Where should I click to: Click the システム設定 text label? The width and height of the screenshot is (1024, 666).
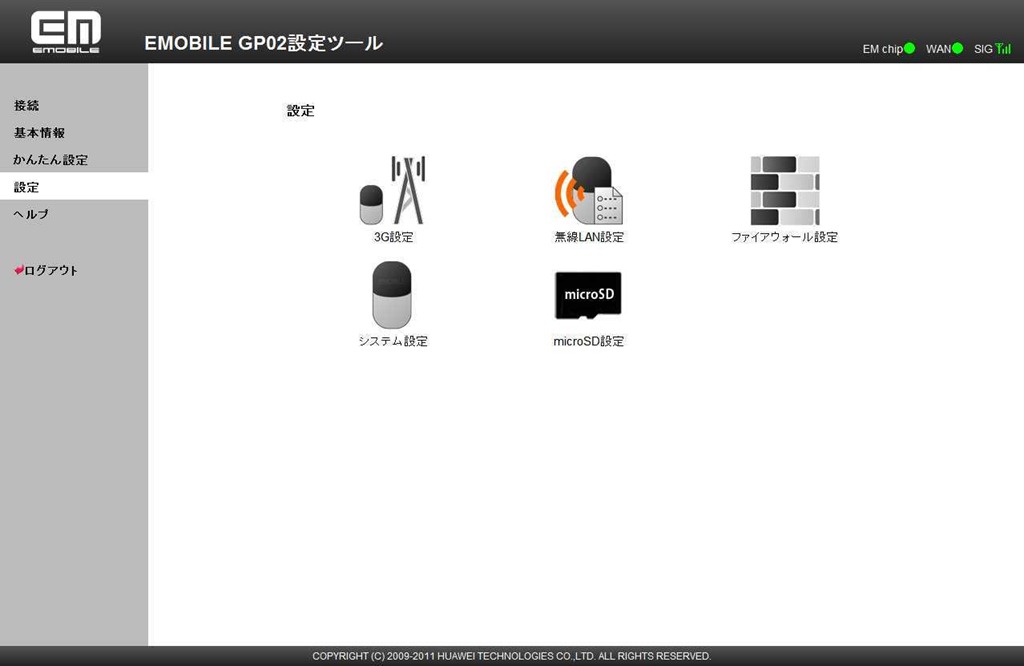(x=392, y=341)
